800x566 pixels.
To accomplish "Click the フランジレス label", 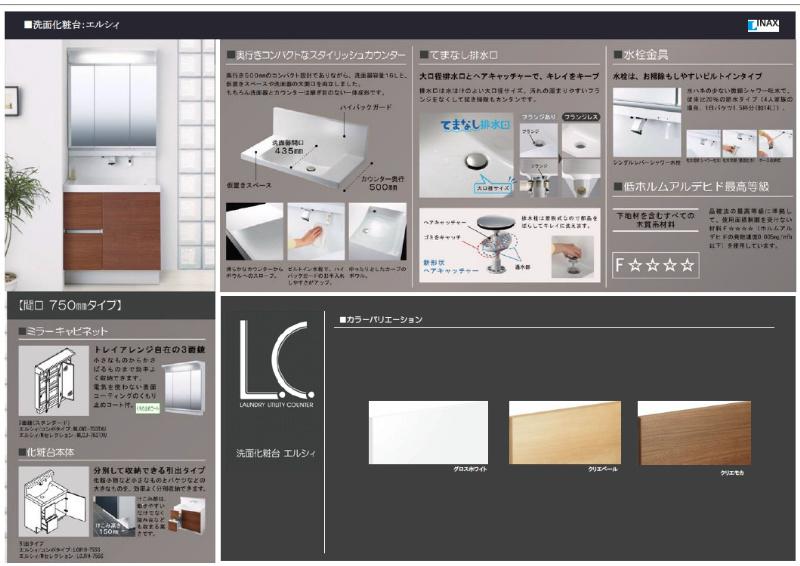I will tap(582, 116).
